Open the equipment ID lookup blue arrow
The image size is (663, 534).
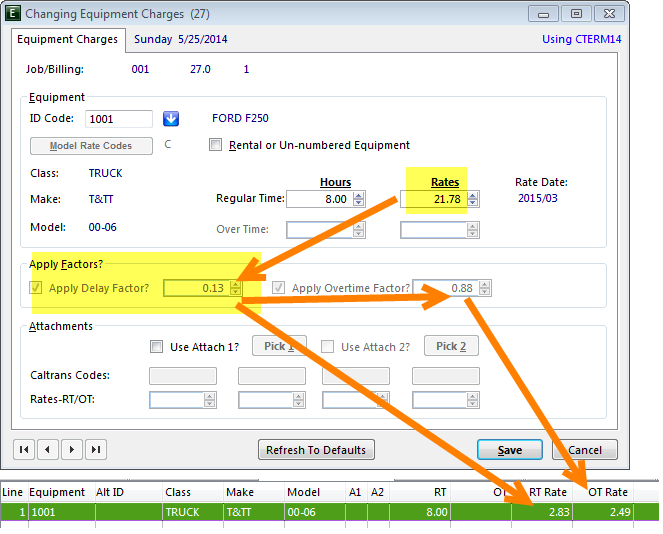point(171,119)
